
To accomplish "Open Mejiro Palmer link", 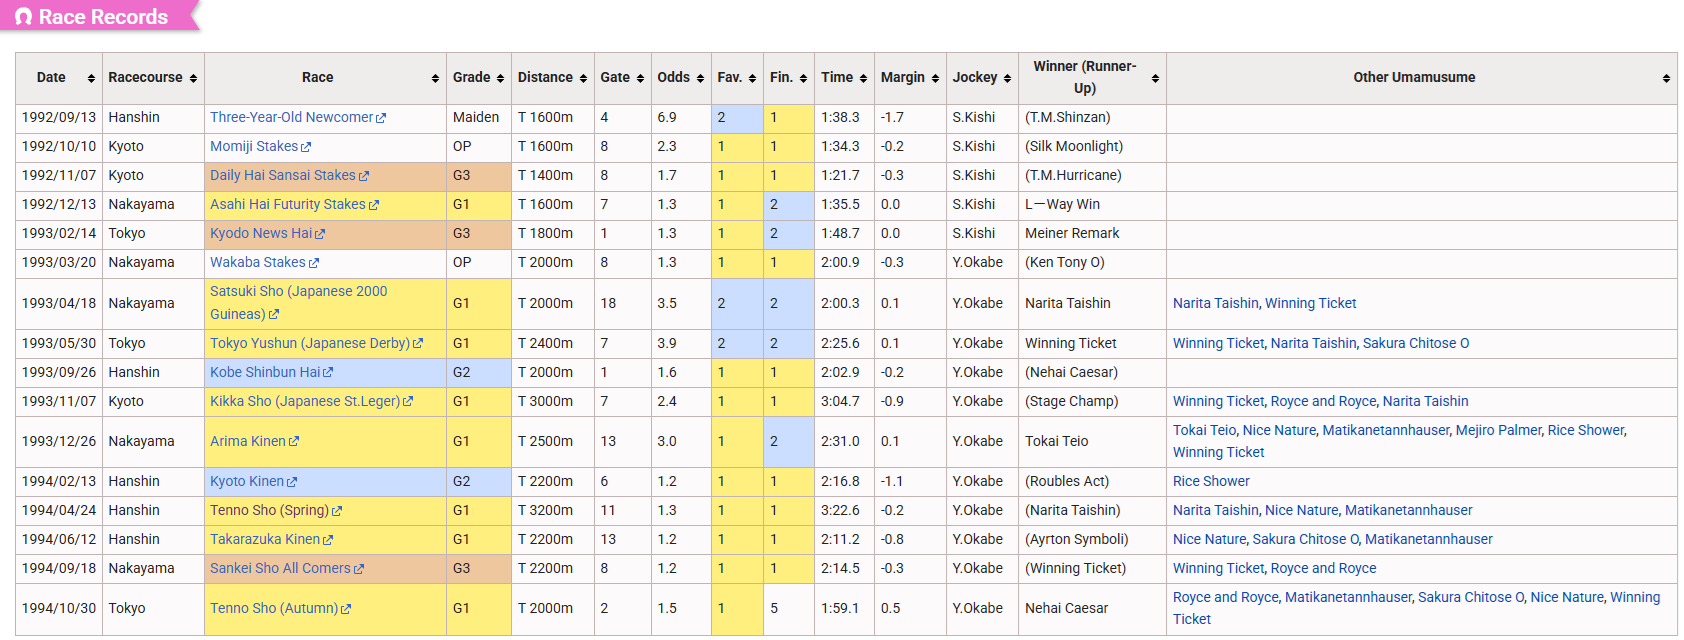I will click(1499, 430).
